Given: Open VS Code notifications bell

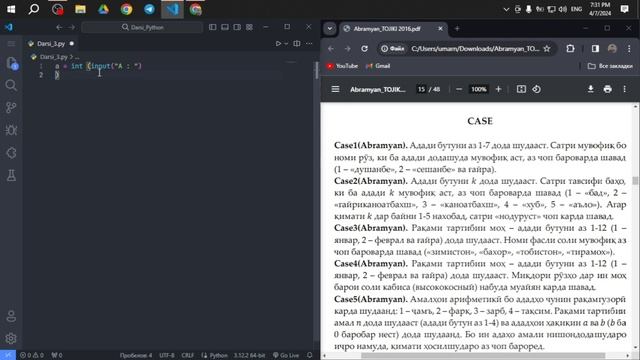Looking at the screenshot, I should click(x=309, y=355).
